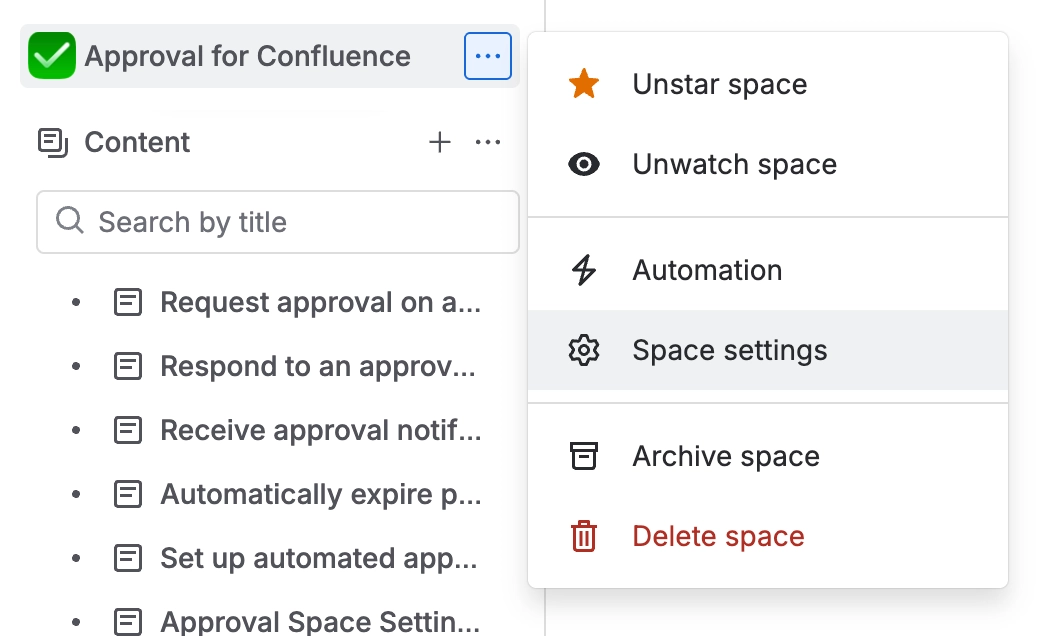Click the page icon beside Request approval

tap(128, 301)
